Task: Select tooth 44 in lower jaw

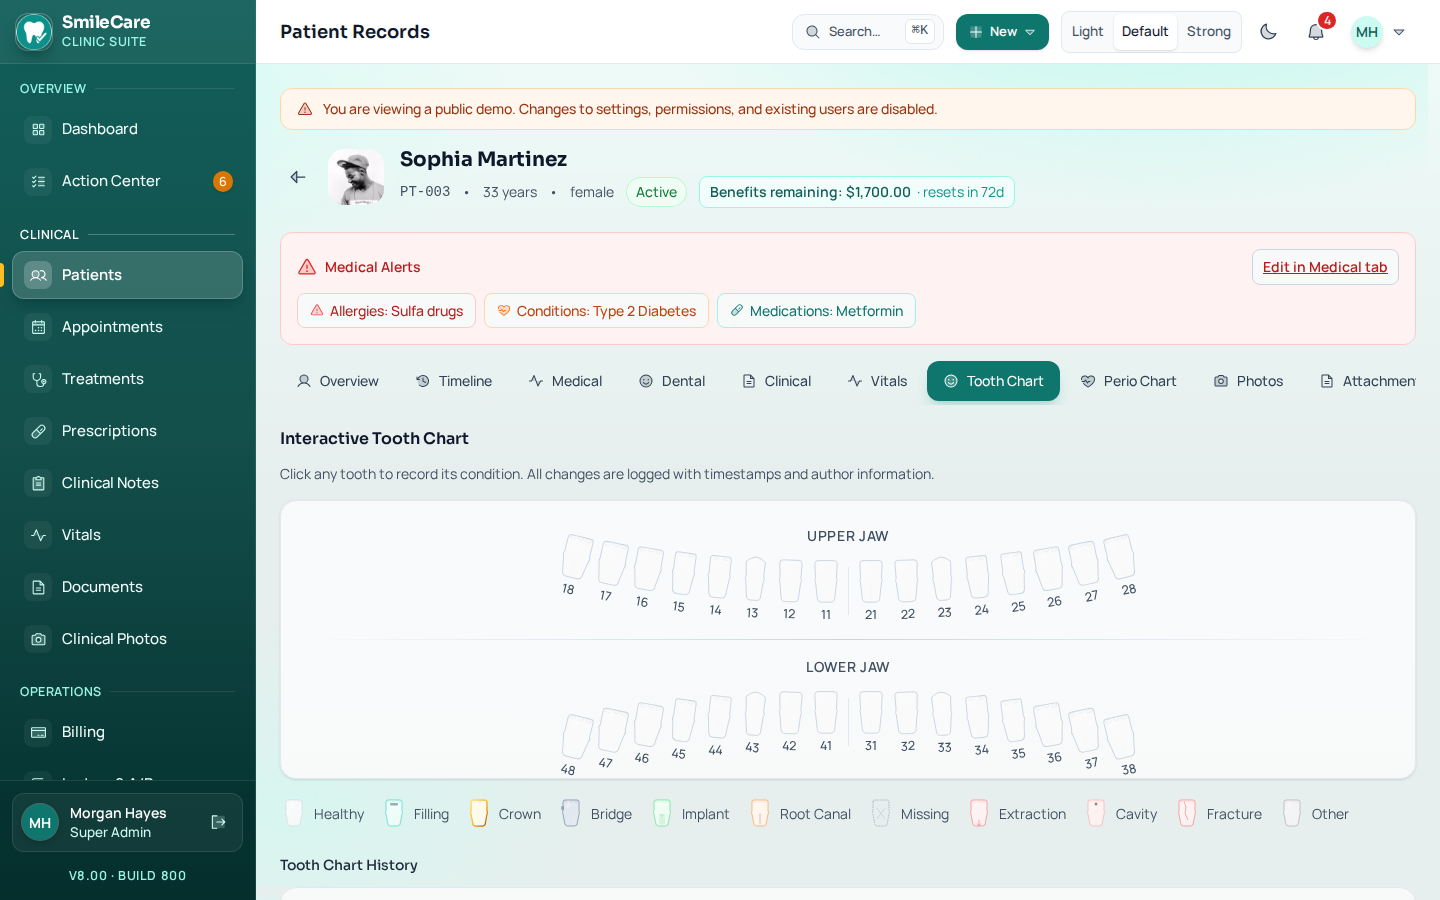Action: click(x=719, y=717)
